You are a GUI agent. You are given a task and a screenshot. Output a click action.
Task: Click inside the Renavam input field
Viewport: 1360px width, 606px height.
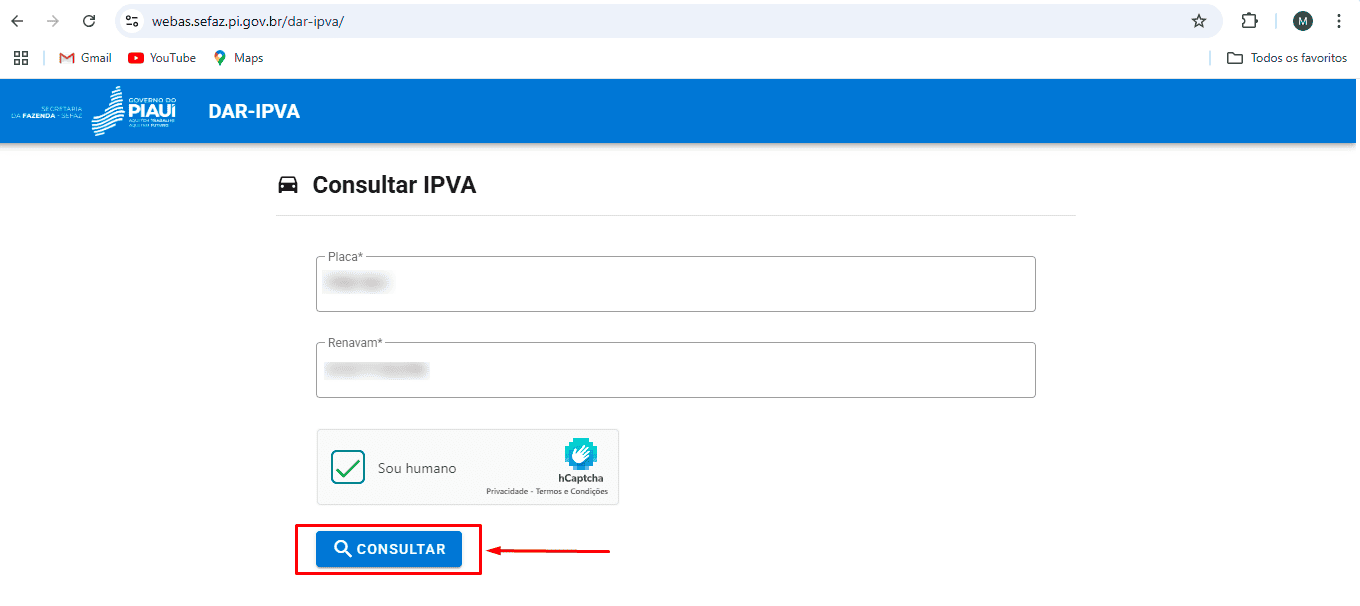[675, 370]
